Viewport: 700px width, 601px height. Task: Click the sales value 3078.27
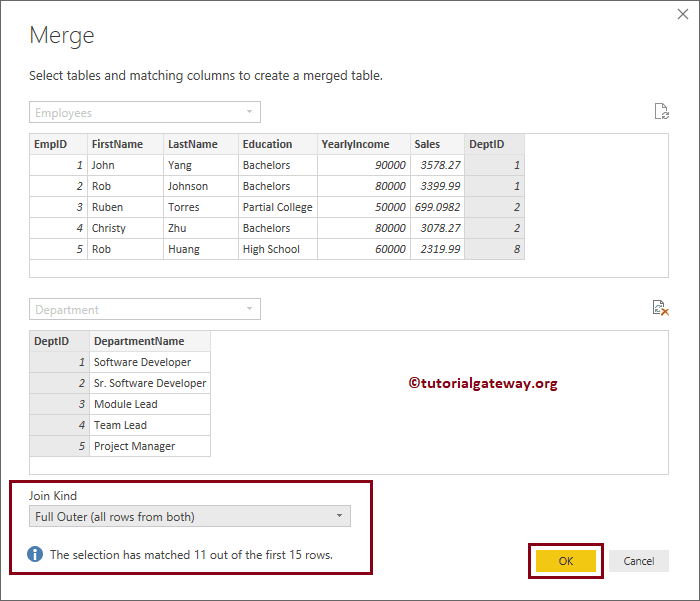pyautogui.click(x=437, y=228)
